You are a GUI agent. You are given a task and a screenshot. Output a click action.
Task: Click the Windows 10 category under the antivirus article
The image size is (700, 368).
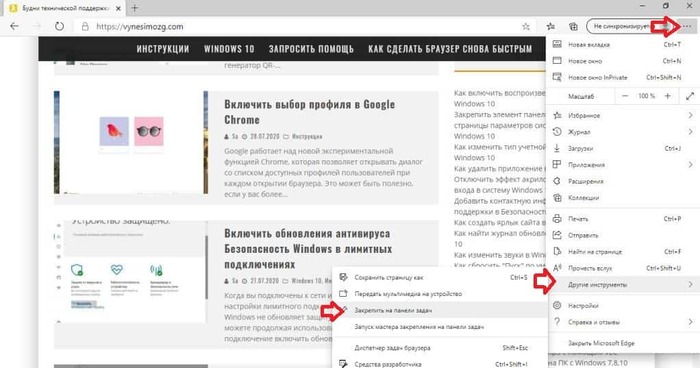tap(306, 281)
